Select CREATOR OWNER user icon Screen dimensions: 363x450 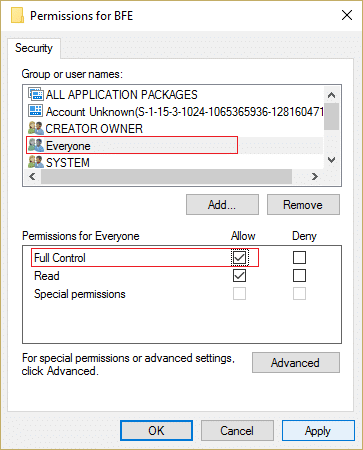pos(36,128)
